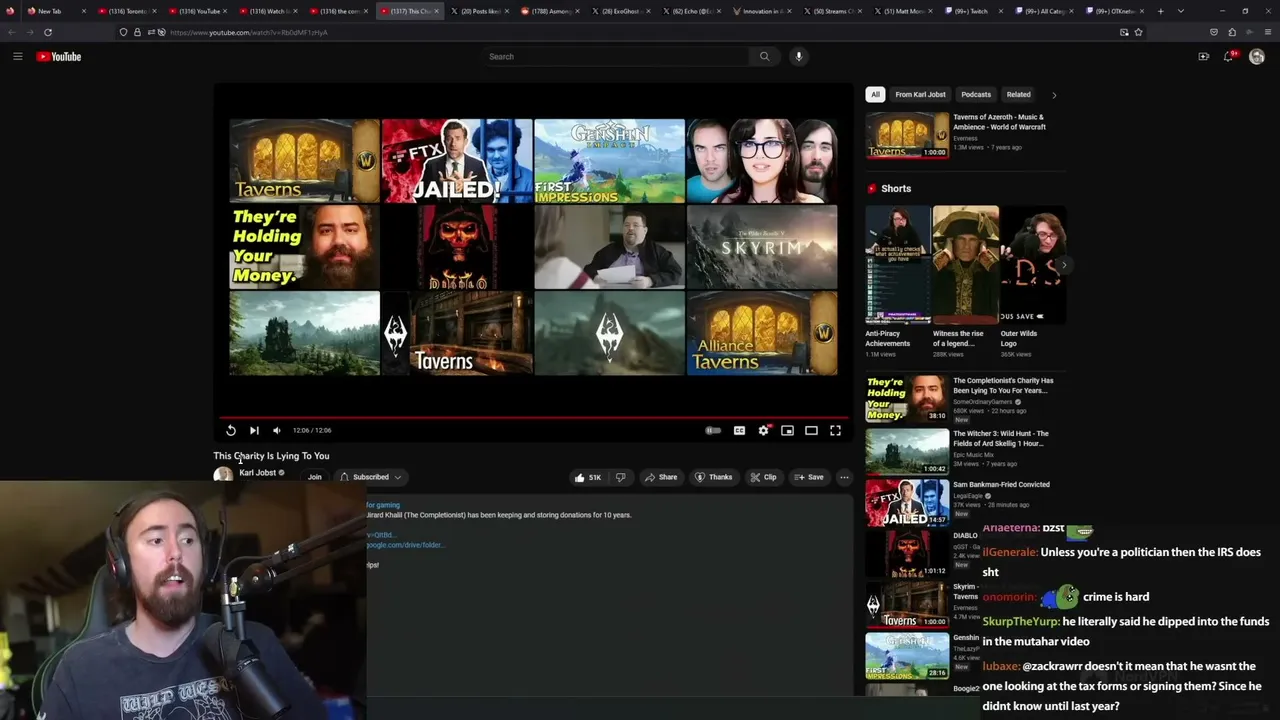The height and width of the screenshot is (720, 1280).
Task: Open a new browser tab with plus
Action: click(x=1161, y=11)
